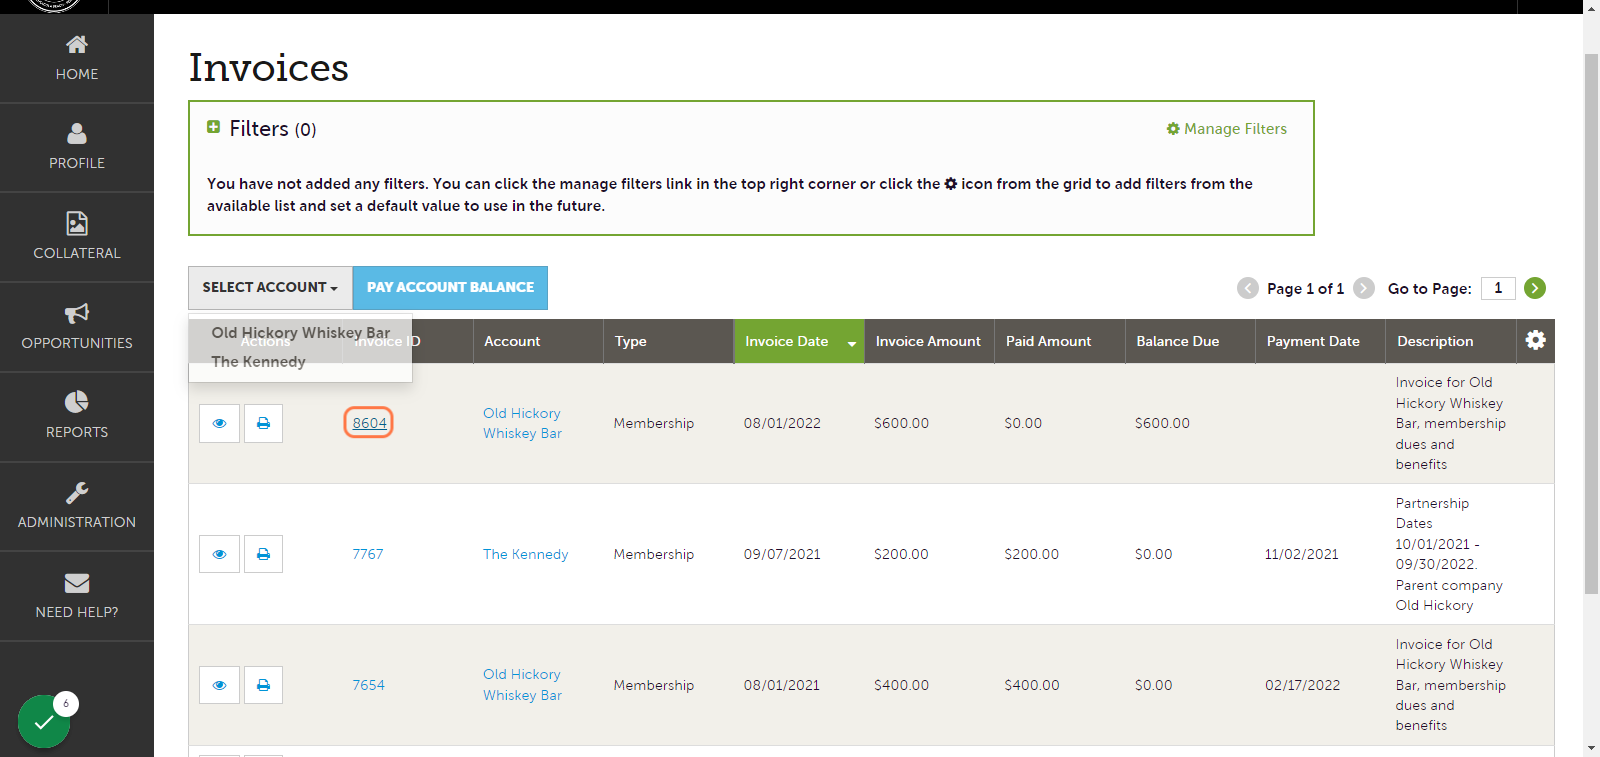This screenshot has width=1600, height=757.
Task: Open Old Hickory Whiskey Bar link in invoice 8604 row
Action: coord(522,423)
